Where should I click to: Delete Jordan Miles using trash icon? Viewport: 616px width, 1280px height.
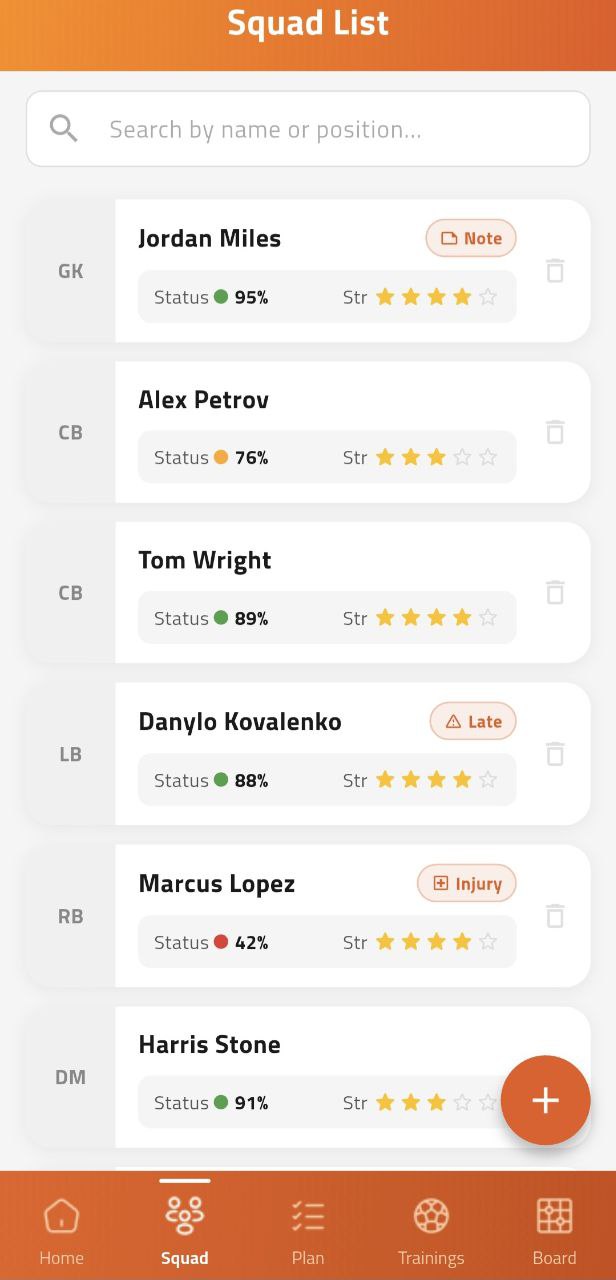click(555, 270)
